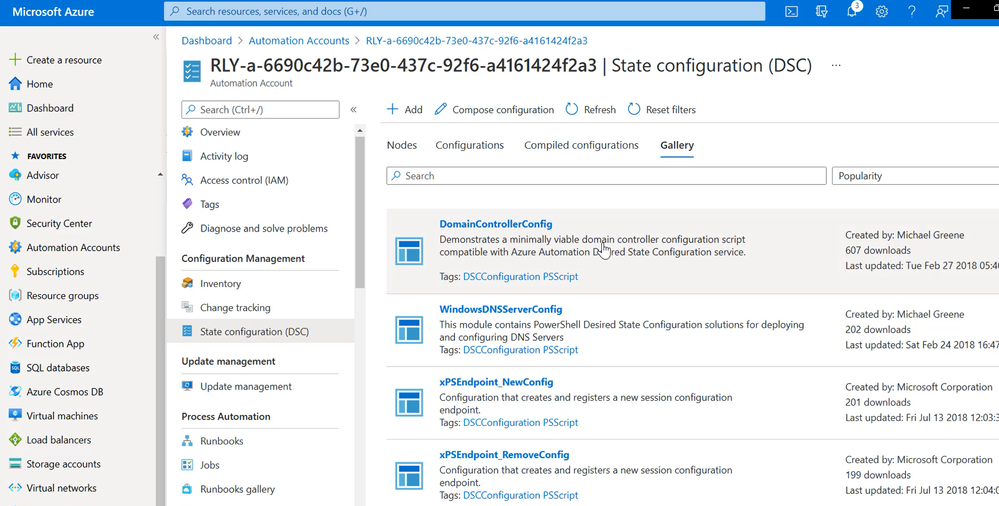
Task: Click DomainControllerConfig tags link
Action: [x=521, y=277]
